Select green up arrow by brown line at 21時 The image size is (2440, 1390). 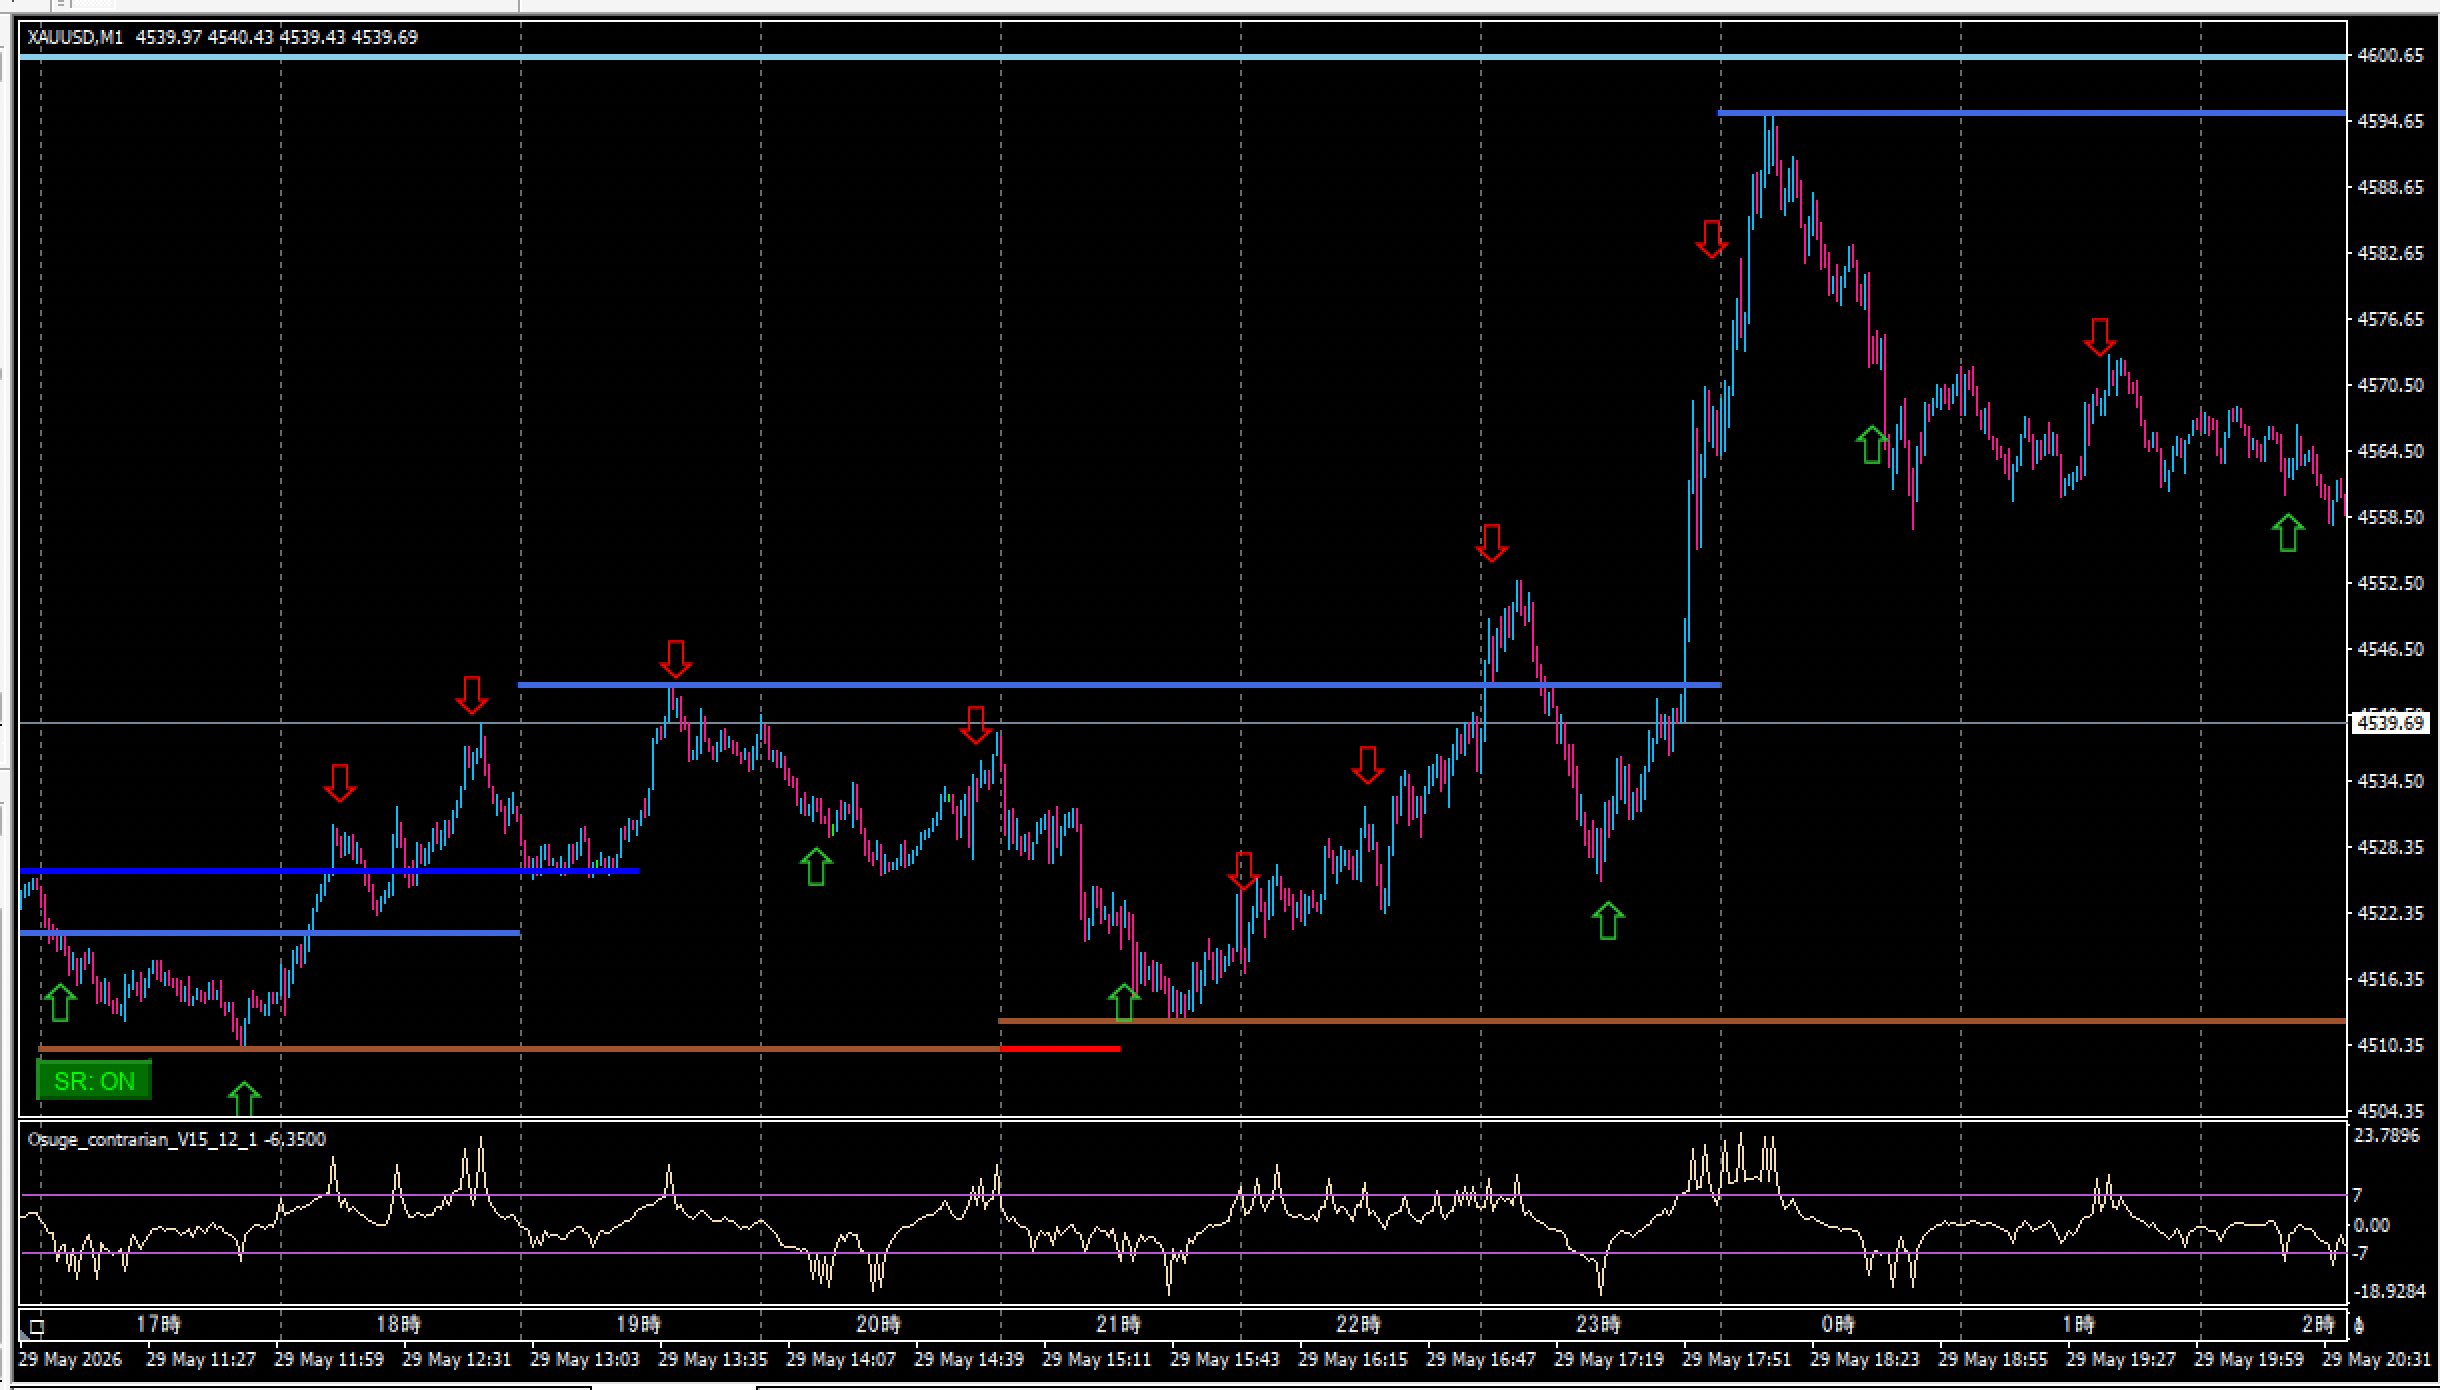1124,1003
